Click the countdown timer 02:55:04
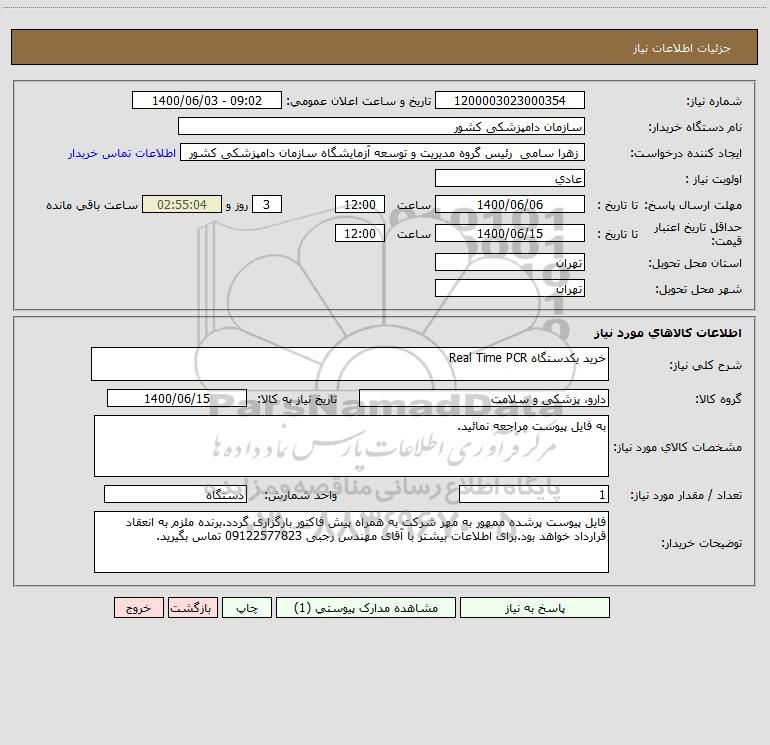770x745 pixels. tap(182, 204)
